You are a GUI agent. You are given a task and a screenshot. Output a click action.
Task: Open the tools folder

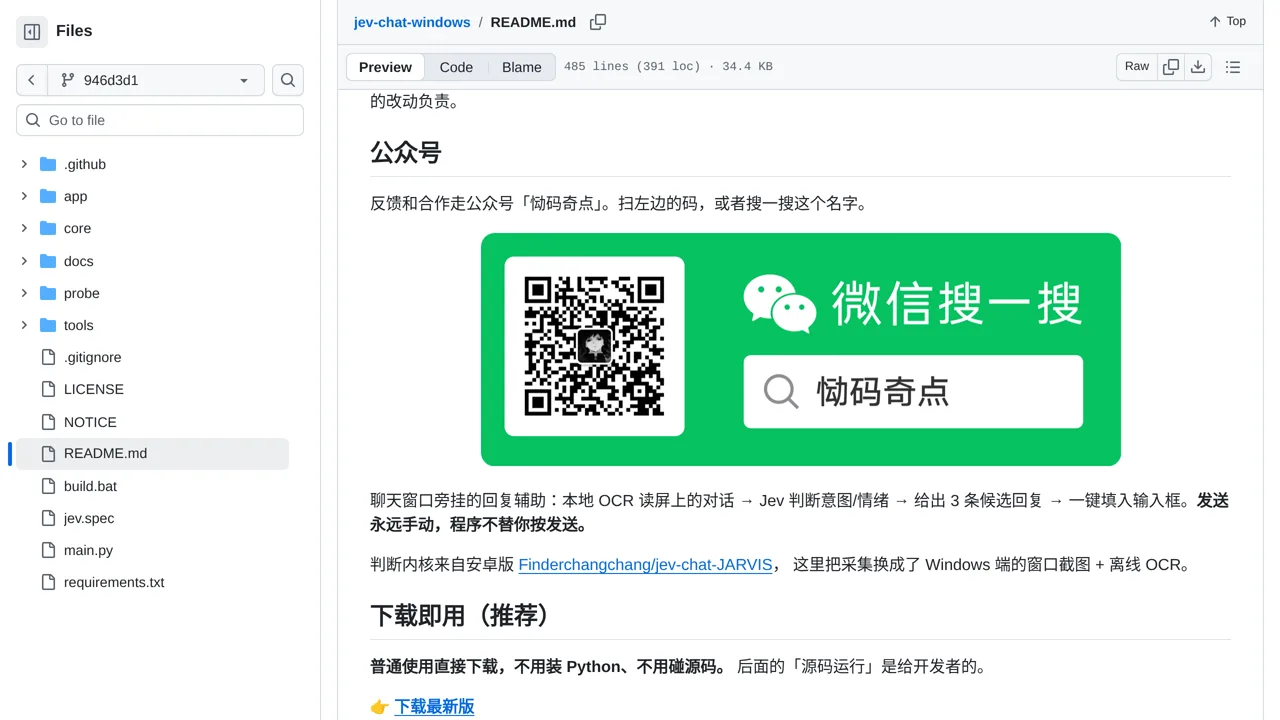click(79, 325)
